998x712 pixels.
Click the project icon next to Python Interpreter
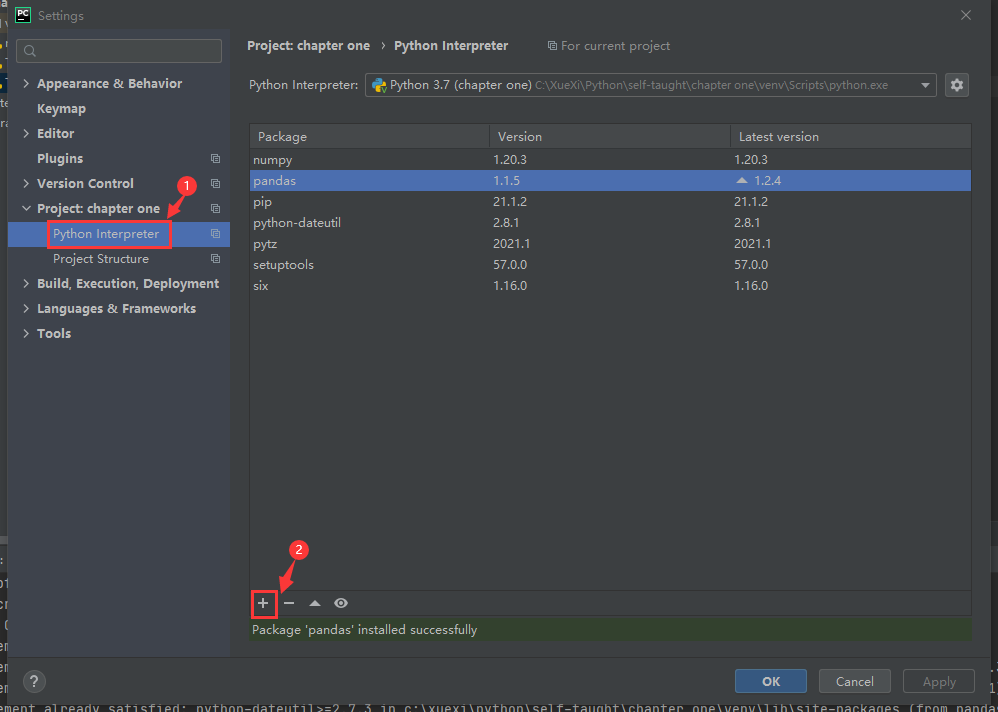click(x=216, y=234)
